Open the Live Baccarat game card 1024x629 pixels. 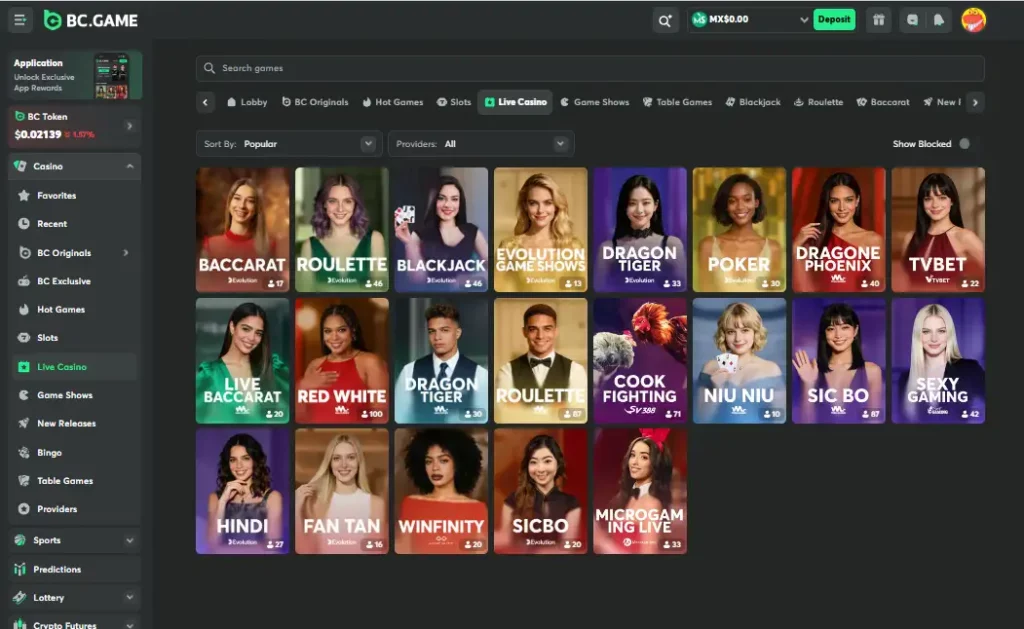(x=242, y=361)
